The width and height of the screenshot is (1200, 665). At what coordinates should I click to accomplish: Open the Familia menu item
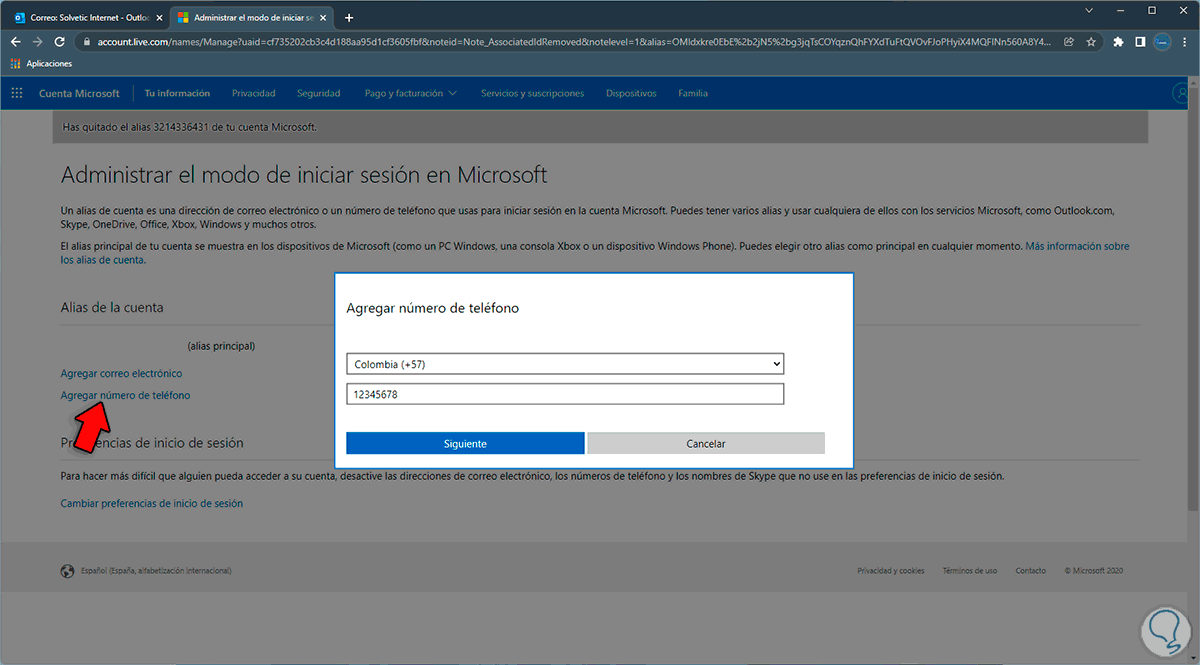693,93
